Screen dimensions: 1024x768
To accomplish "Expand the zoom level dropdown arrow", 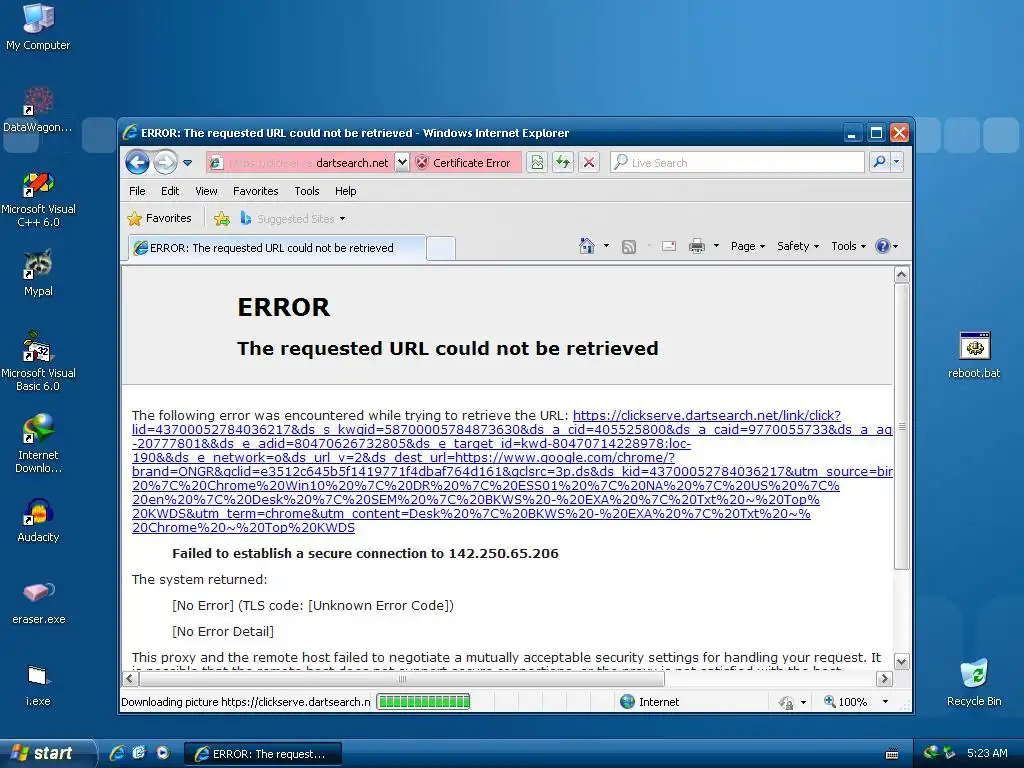I will coord(885,701).
